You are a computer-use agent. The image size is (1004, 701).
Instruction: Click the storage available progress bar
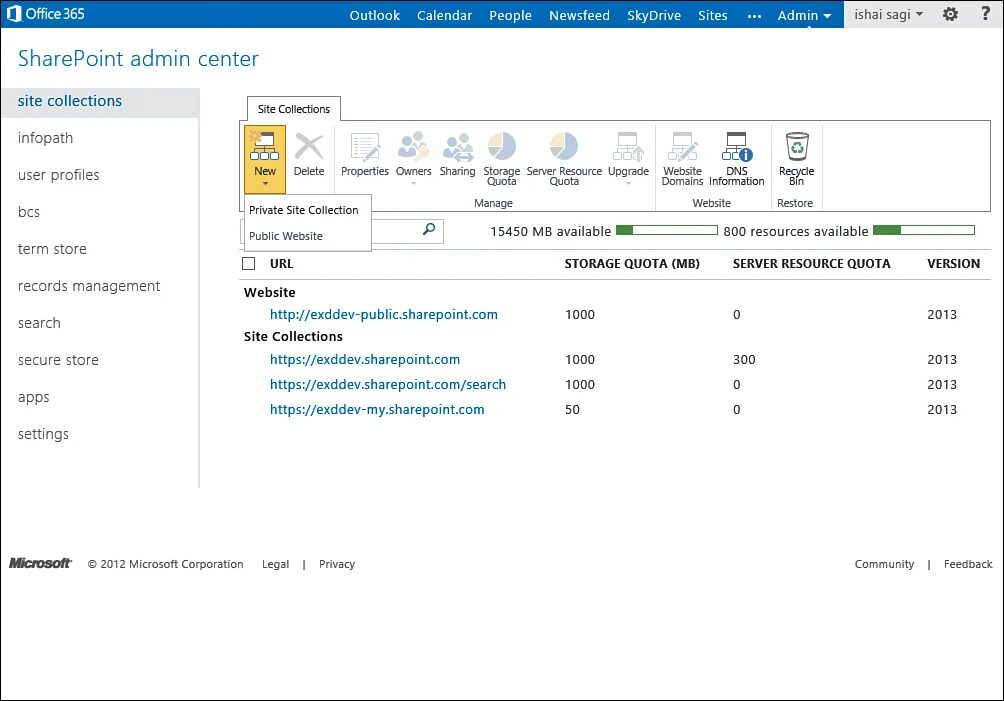[x=667, y=230]
